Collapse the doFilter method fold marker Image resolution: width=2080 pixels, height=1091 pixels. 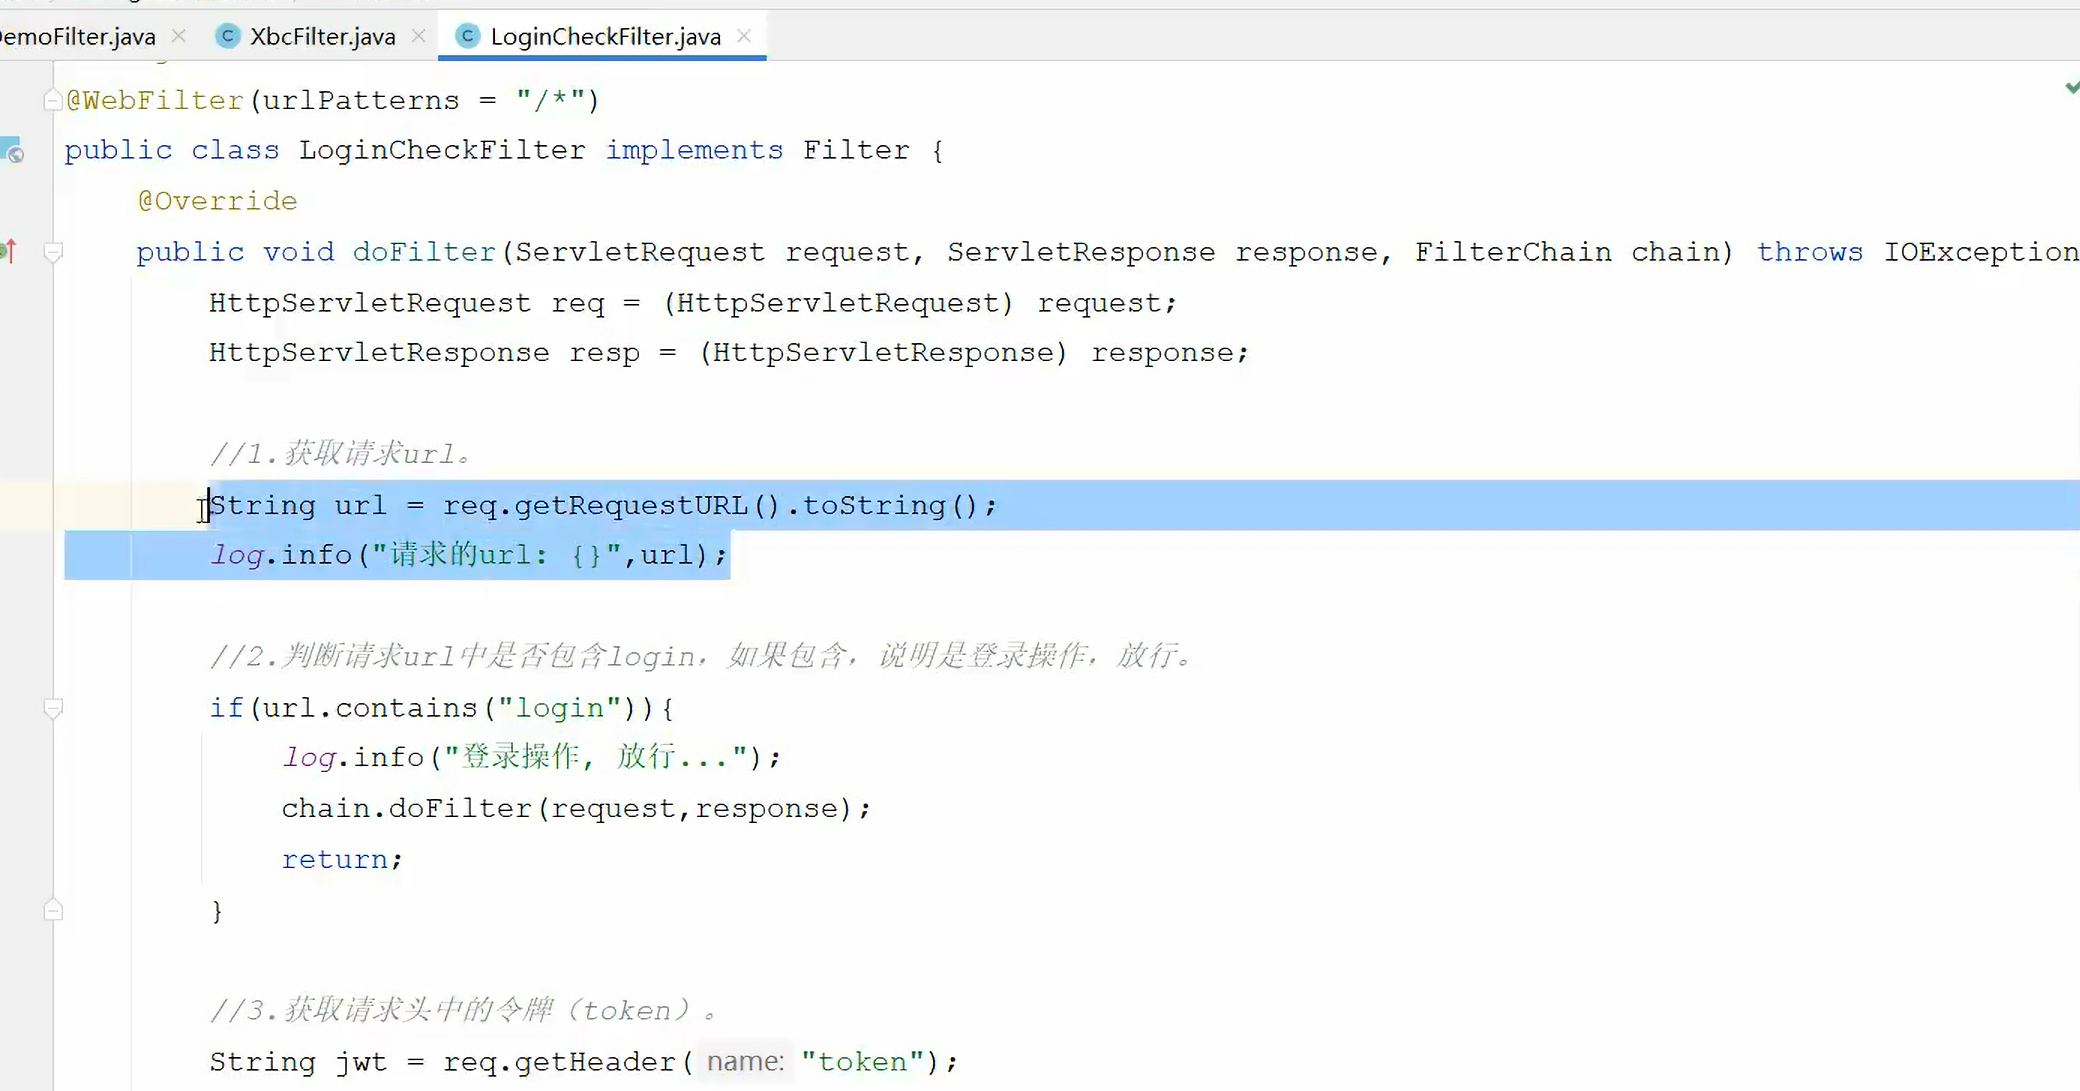(54, 252)
